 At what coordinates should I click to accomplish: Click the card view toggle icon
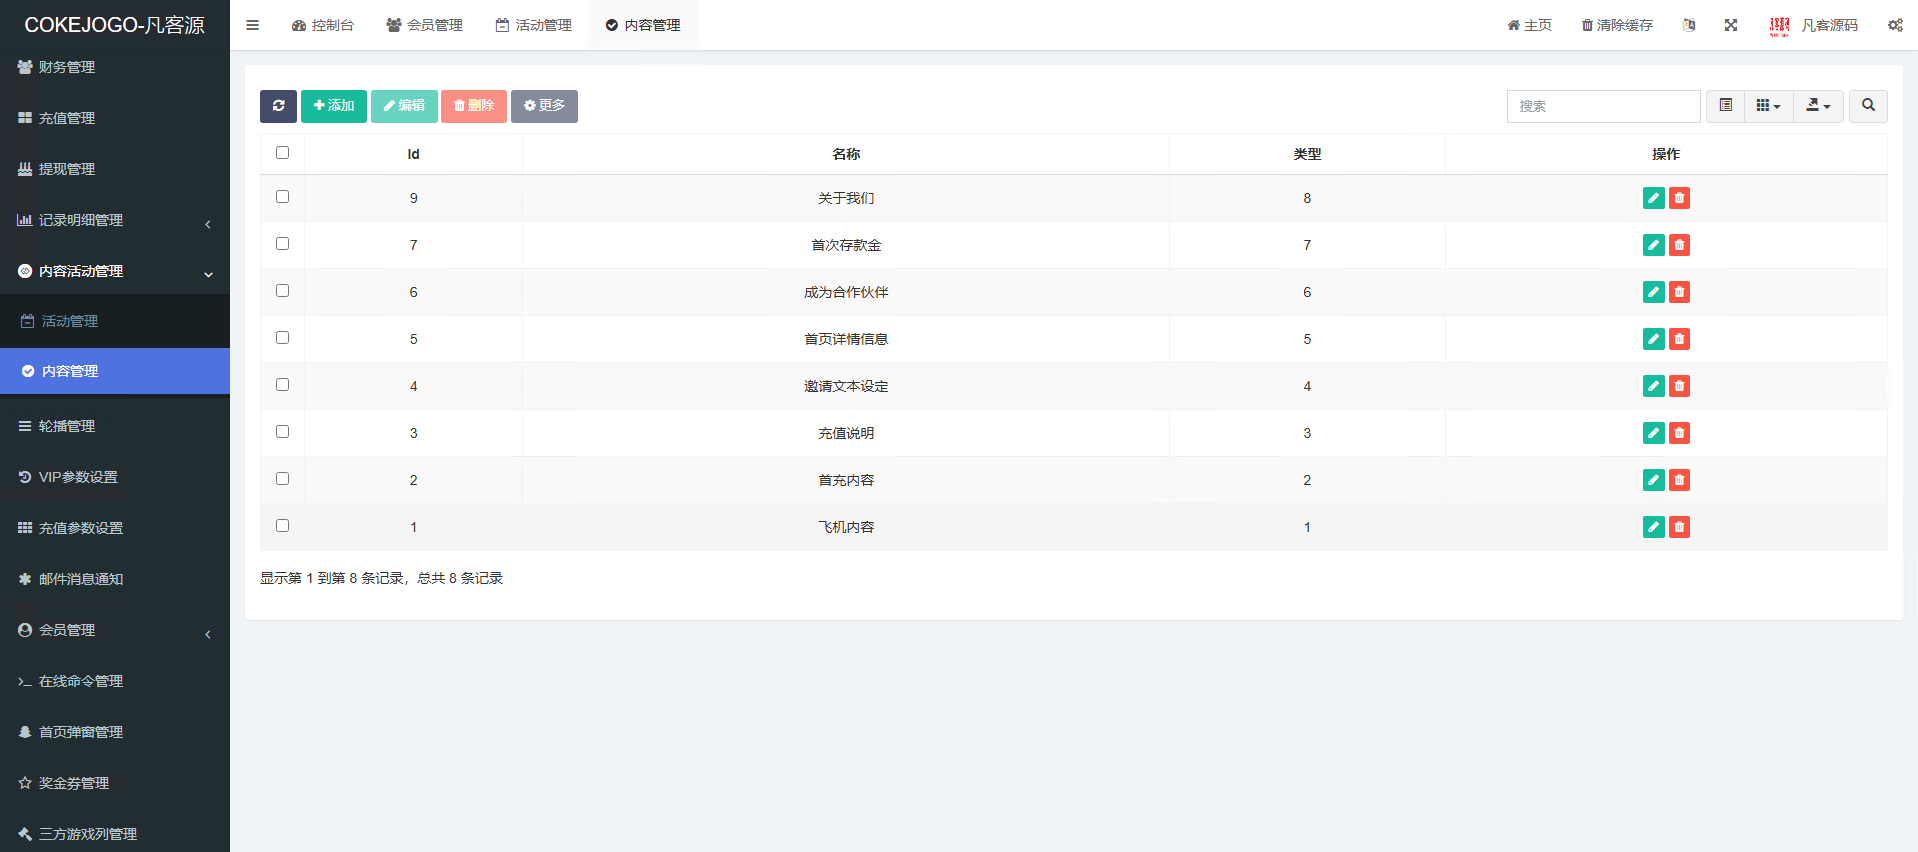click(1725, 106)
